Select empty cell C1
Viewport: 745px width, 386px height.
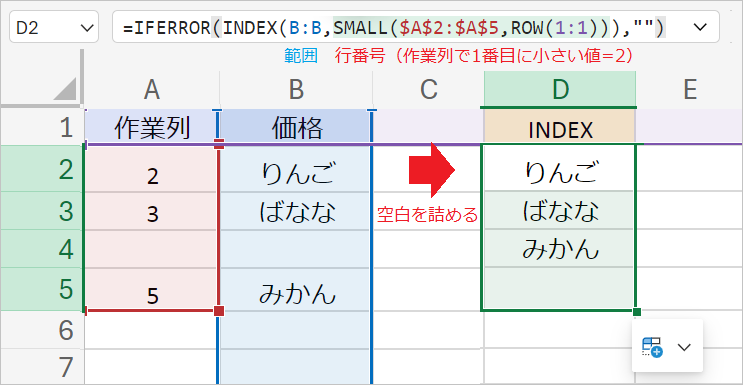428,127
